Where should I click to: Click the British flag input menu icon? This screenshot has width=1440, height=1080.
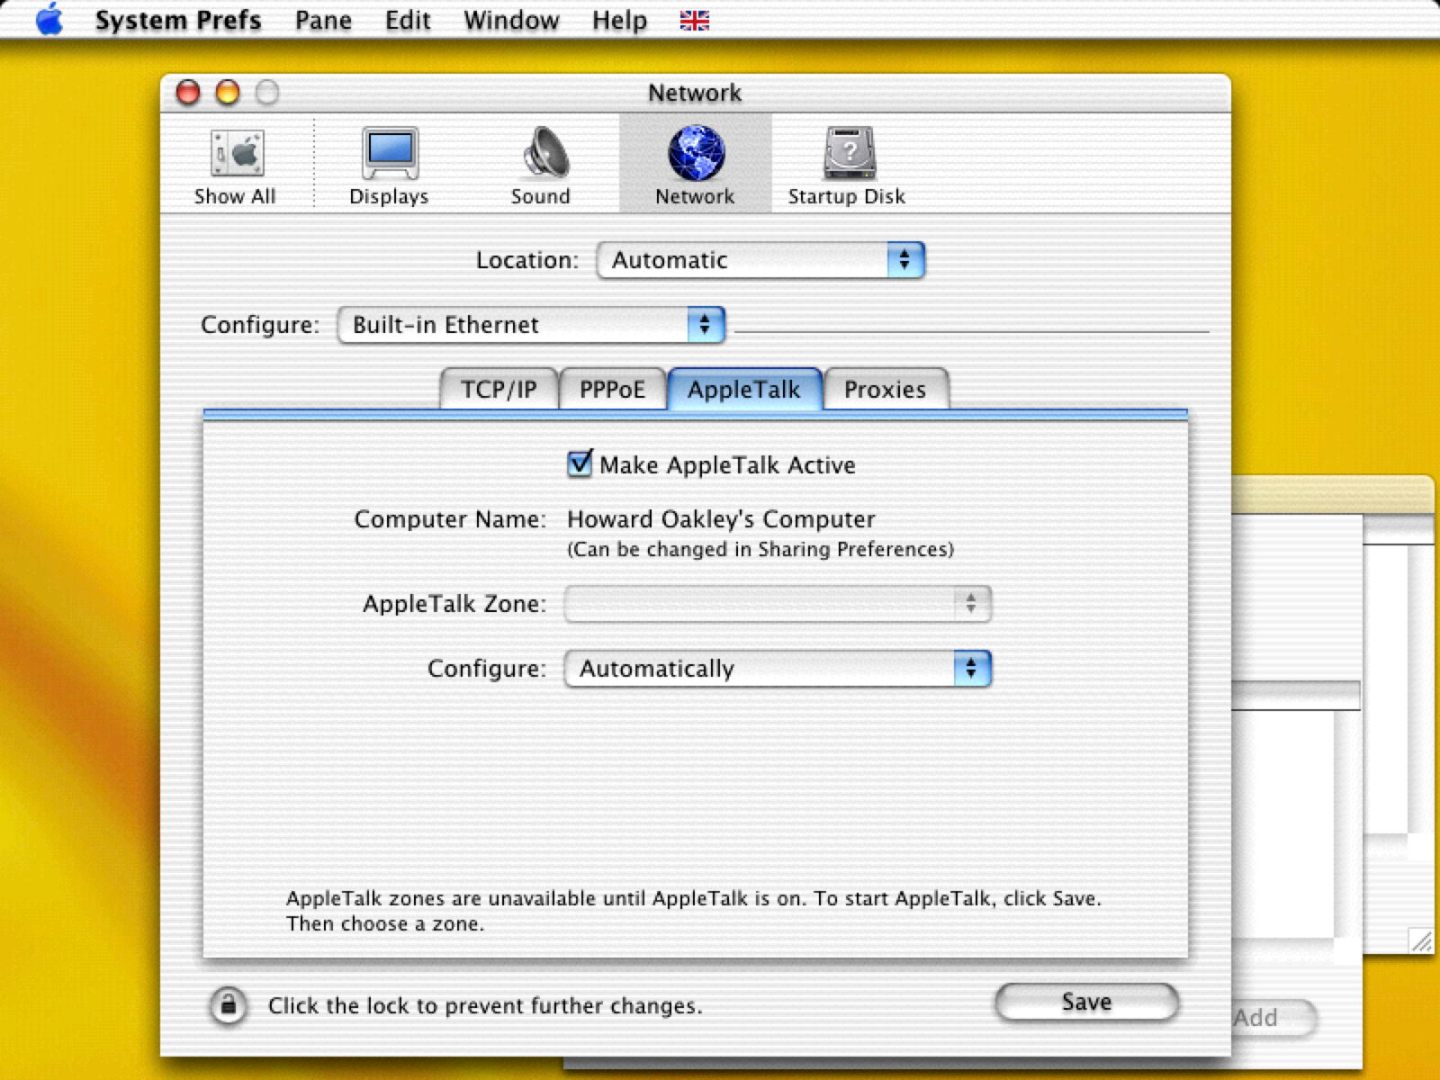[694, 20]
